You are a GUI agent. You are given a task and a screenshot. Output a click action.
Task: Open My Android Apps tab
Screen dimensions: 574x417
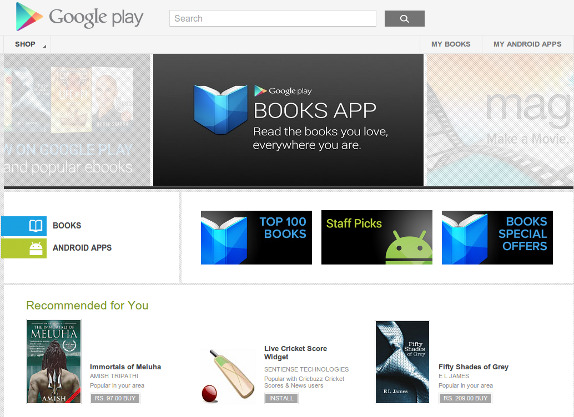point(527,44)
